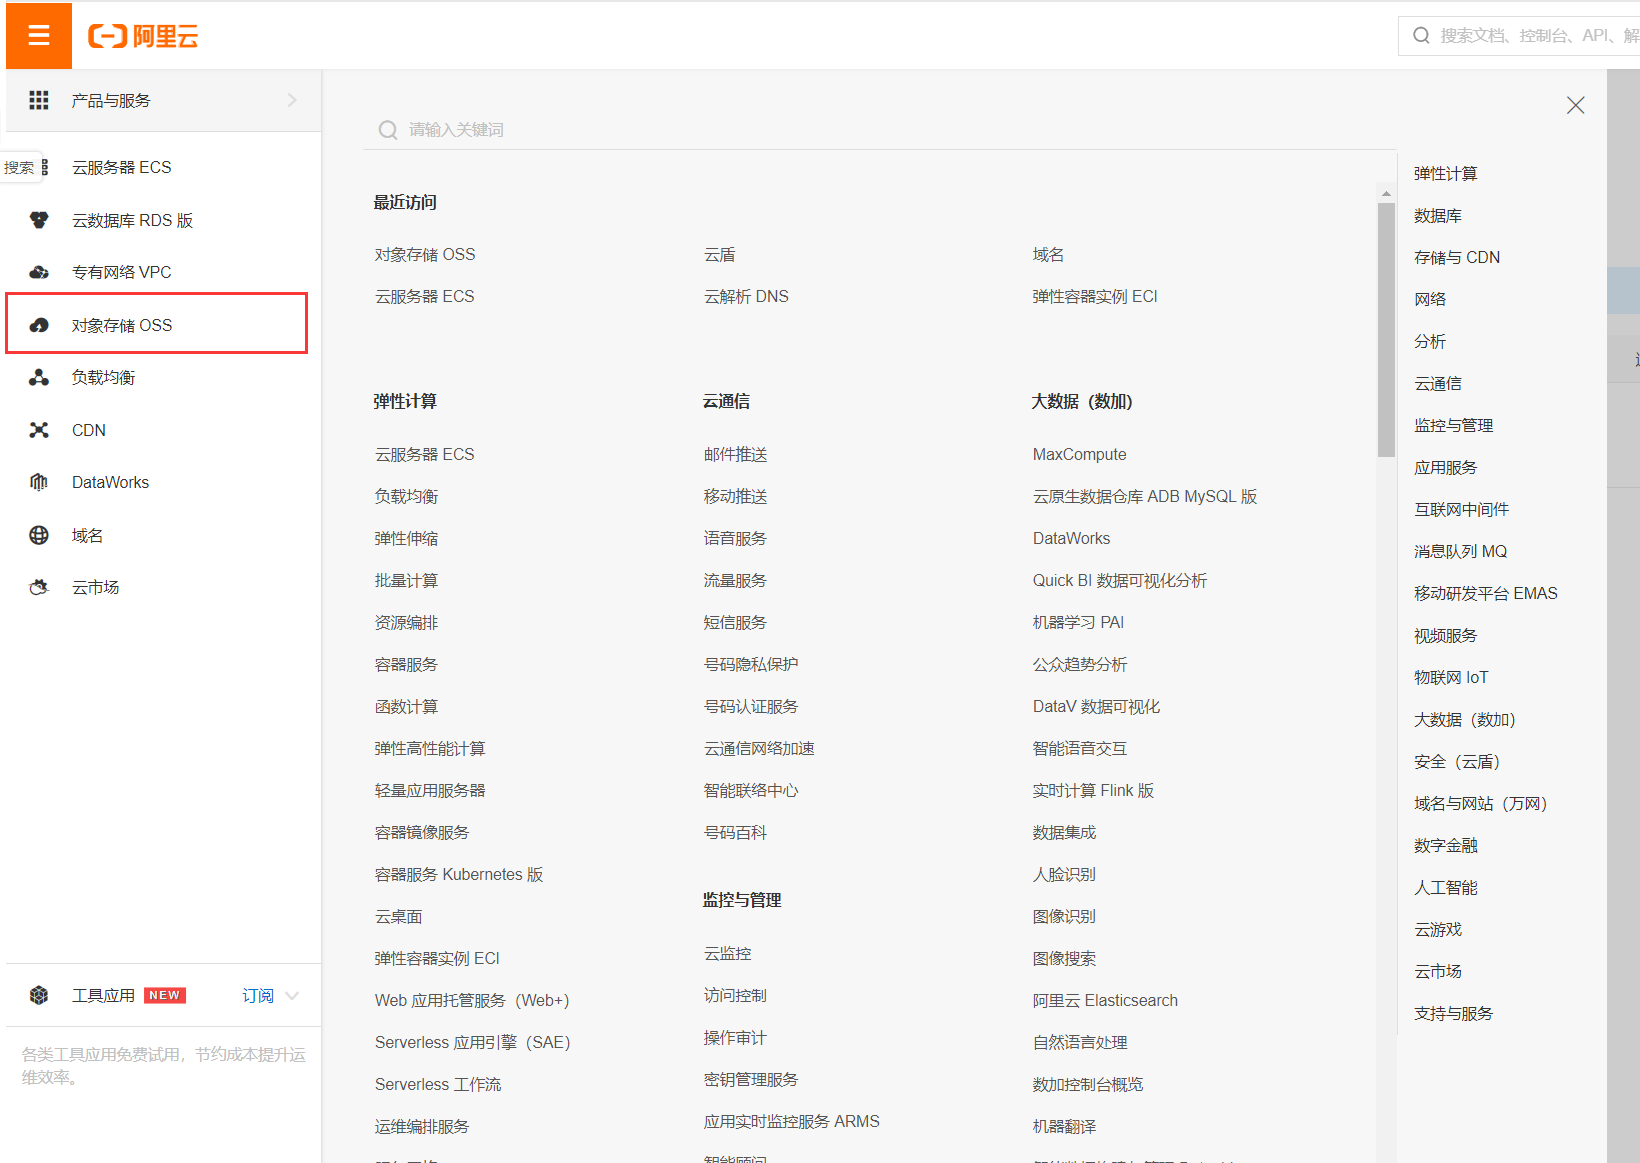
Task: Select 移动研发平台 EMAS category
Action: pos(1485,593)
